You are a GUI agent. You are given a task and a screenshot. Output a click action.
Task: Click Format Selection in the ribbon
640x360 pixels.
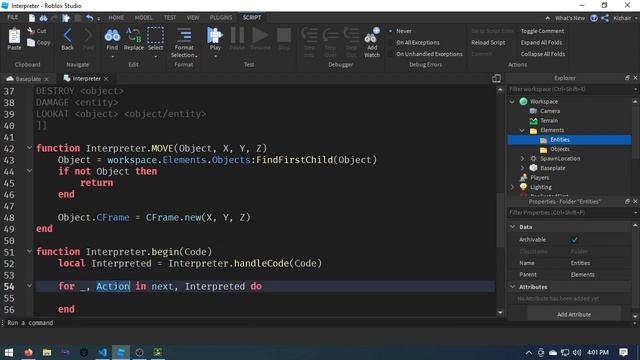point(184,43)
